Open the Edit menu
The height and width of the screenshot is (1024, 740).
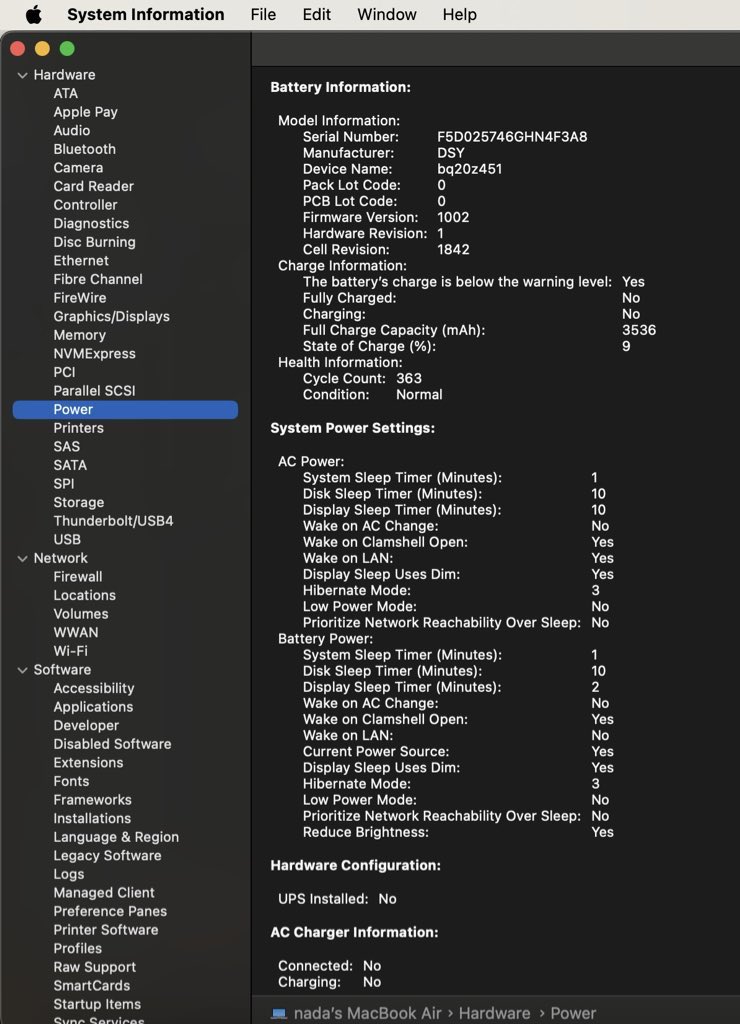click(317, 14)
